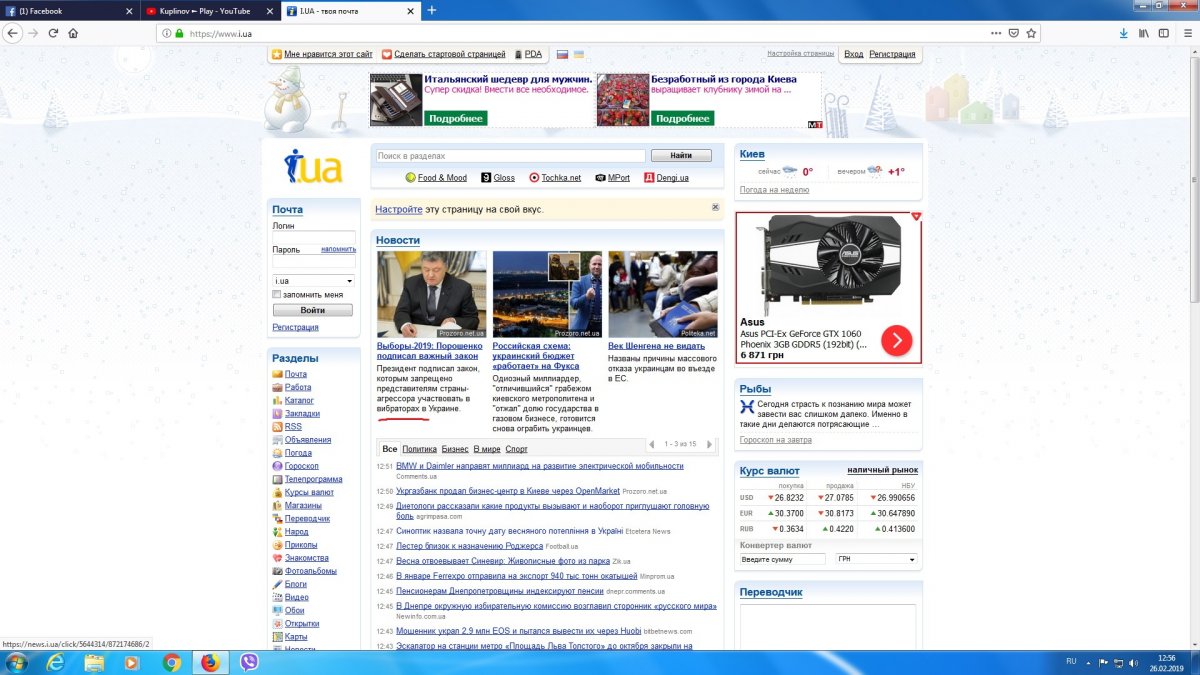Click the red arrow on the Asus ad
Viewport: 1200px width, 675px height.
point(896,341)
